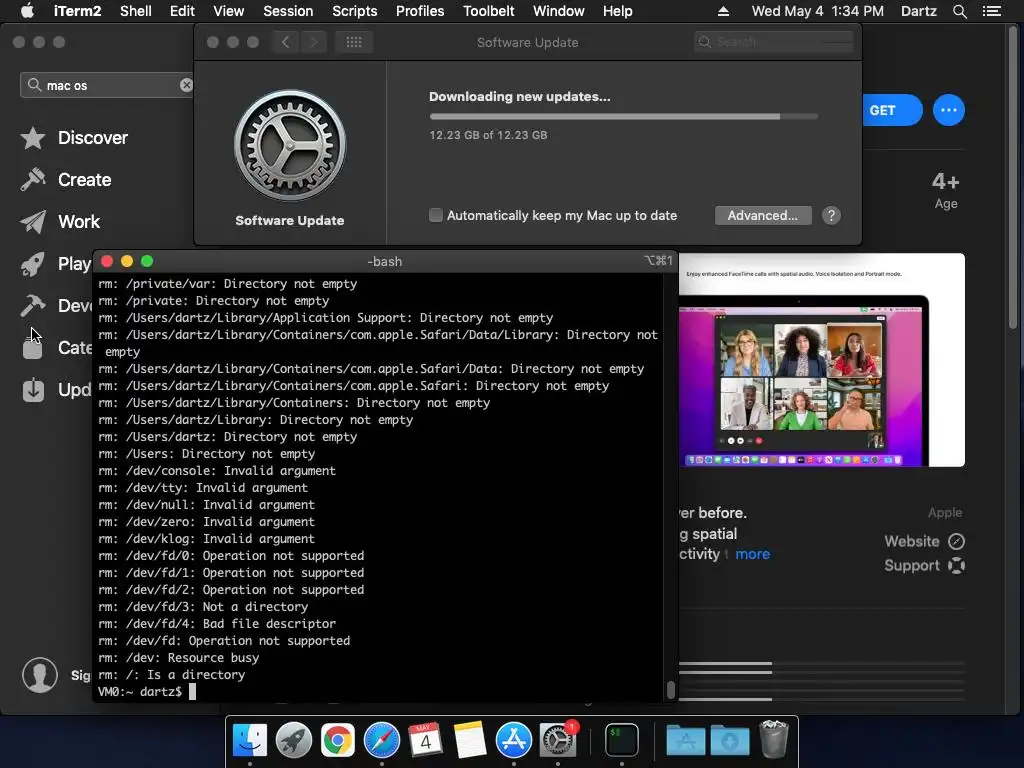The height and width of the screenshot is (768, 1024).
Task: Open Spotlight search in the menu bar
Action: click(959, 11)
